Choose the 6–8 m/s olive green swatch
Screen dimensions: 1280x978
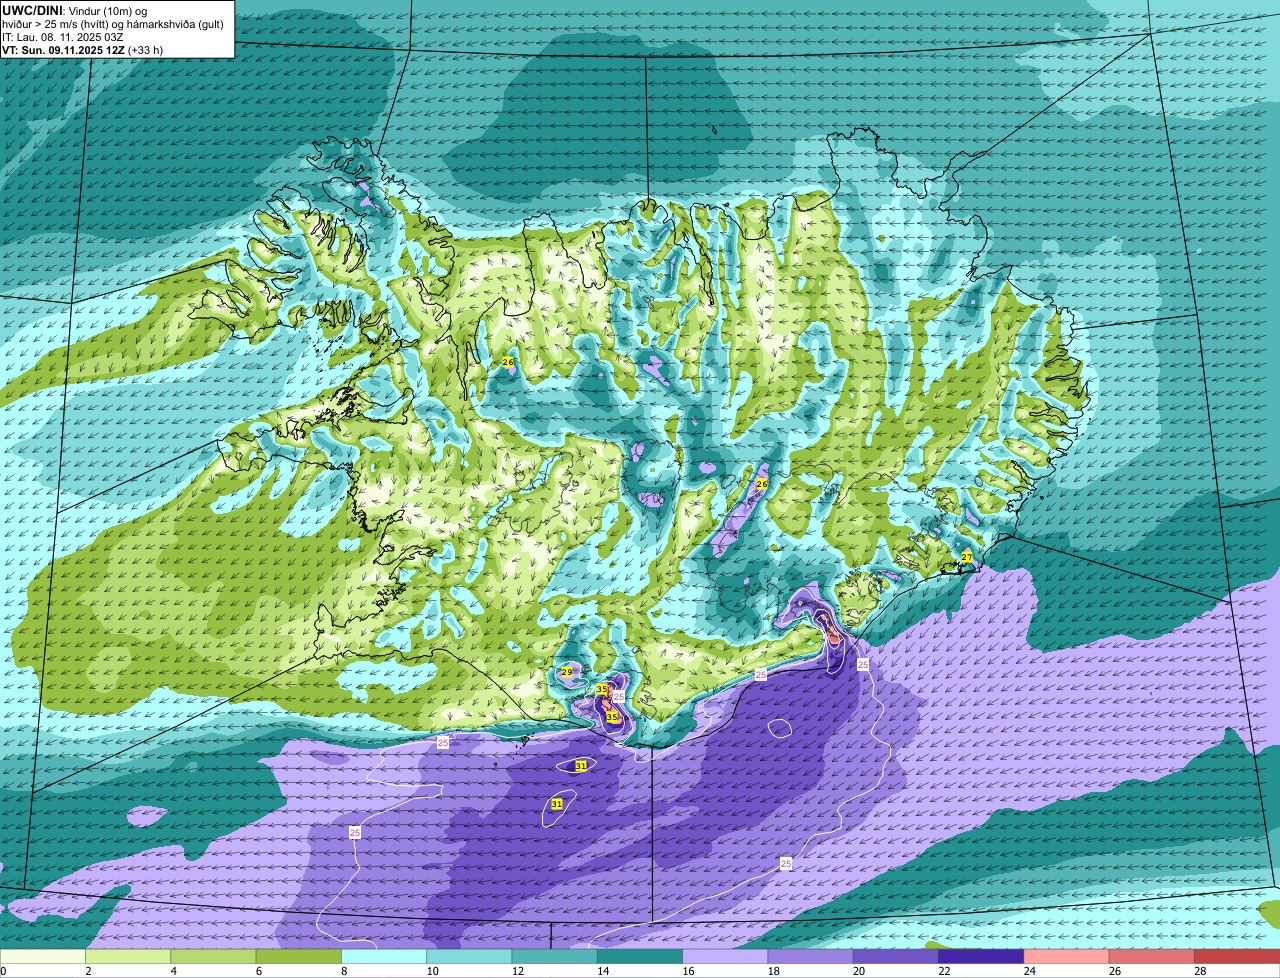coord(299,957)
